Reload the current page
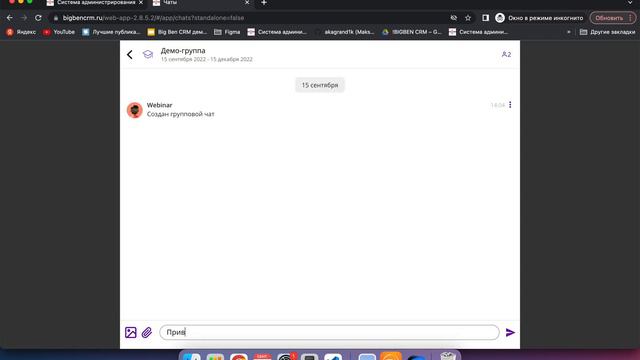 (38, 18)
